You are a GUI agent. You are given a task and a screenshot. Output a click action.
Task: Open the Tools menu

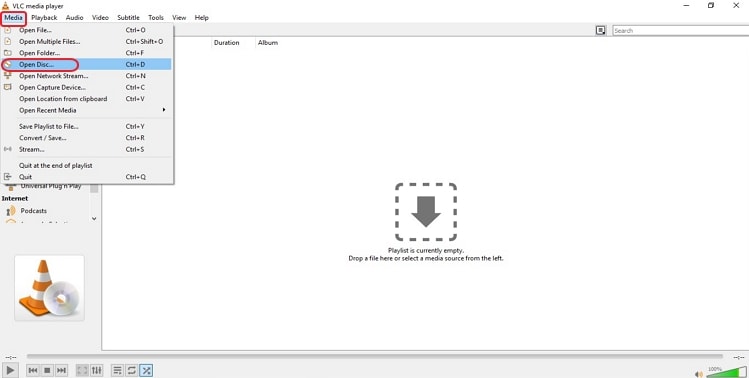[x=156, y=18]
